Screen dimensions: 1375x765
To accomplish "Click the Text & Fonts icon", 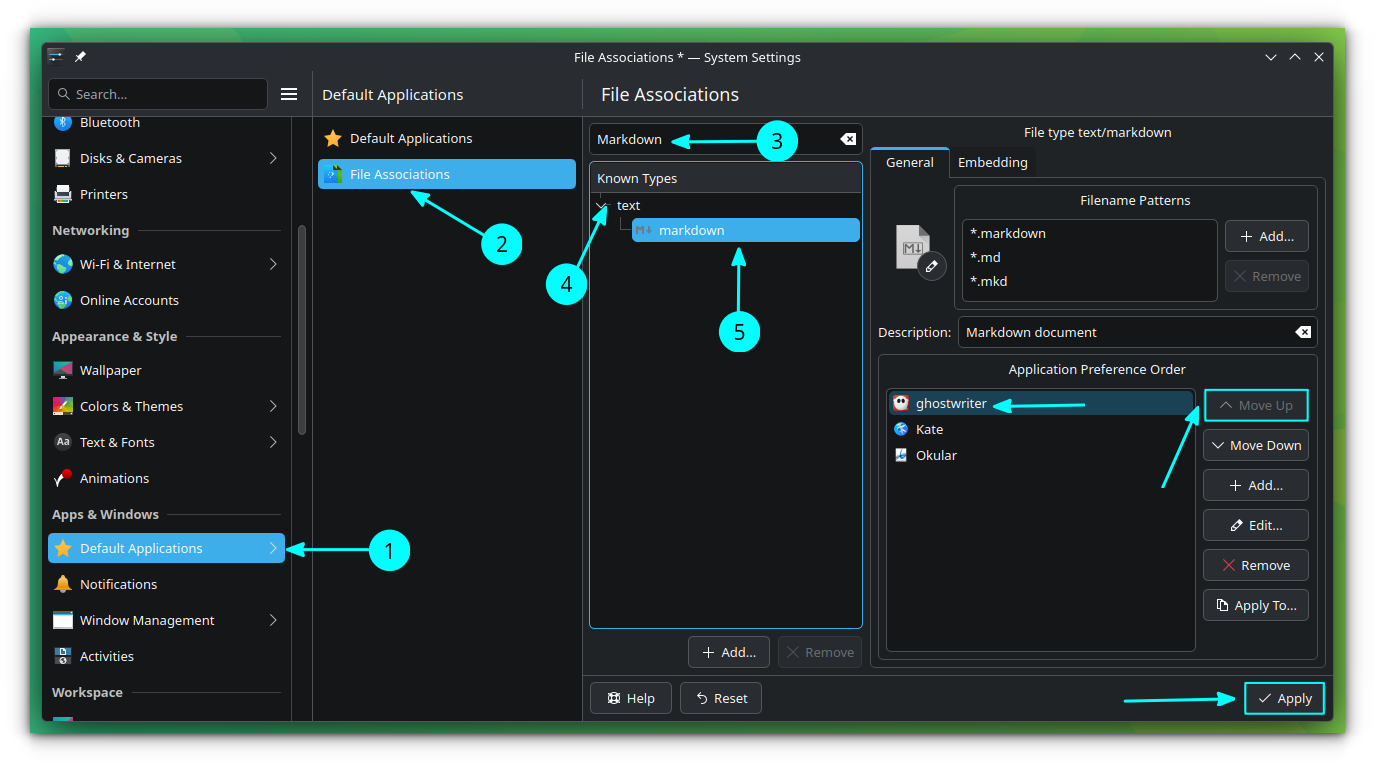I will click(x=63, y=442).
